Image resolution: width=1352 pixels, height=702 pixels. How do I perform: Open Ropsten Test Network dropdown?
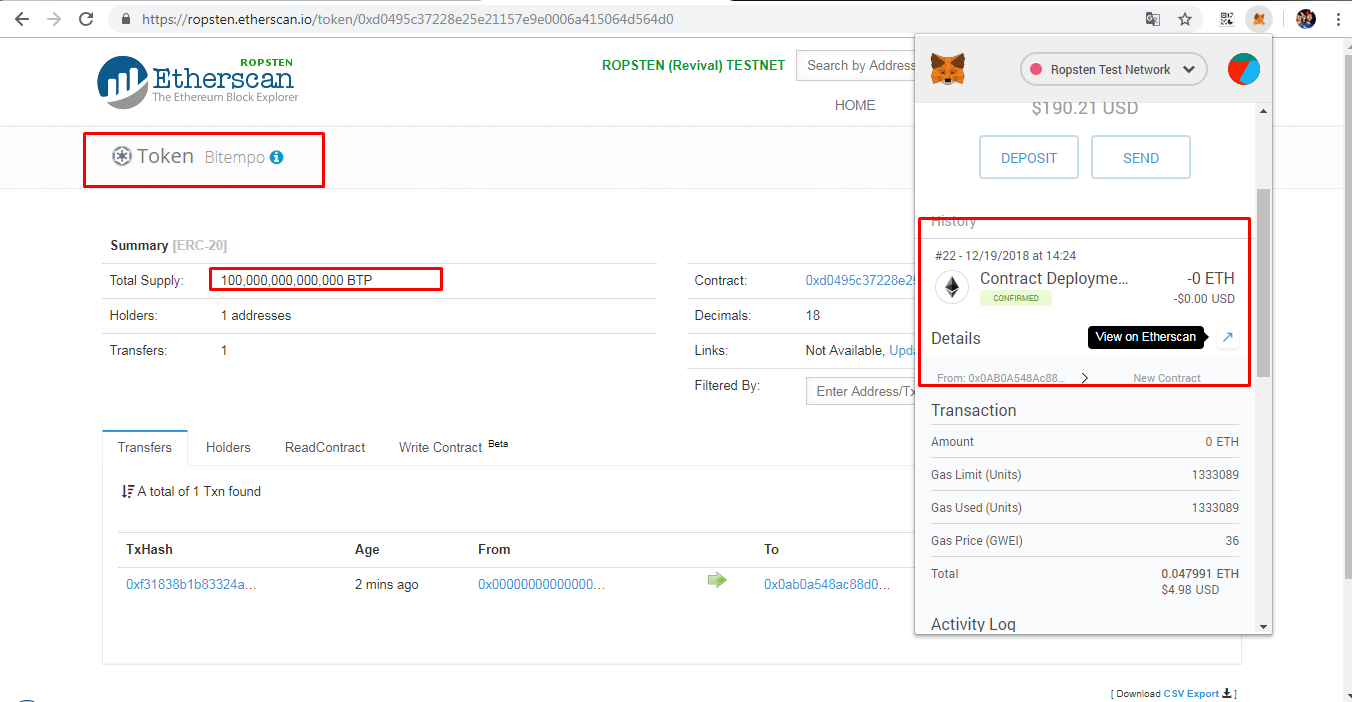pyautogui.click(x=1113, y=69)
